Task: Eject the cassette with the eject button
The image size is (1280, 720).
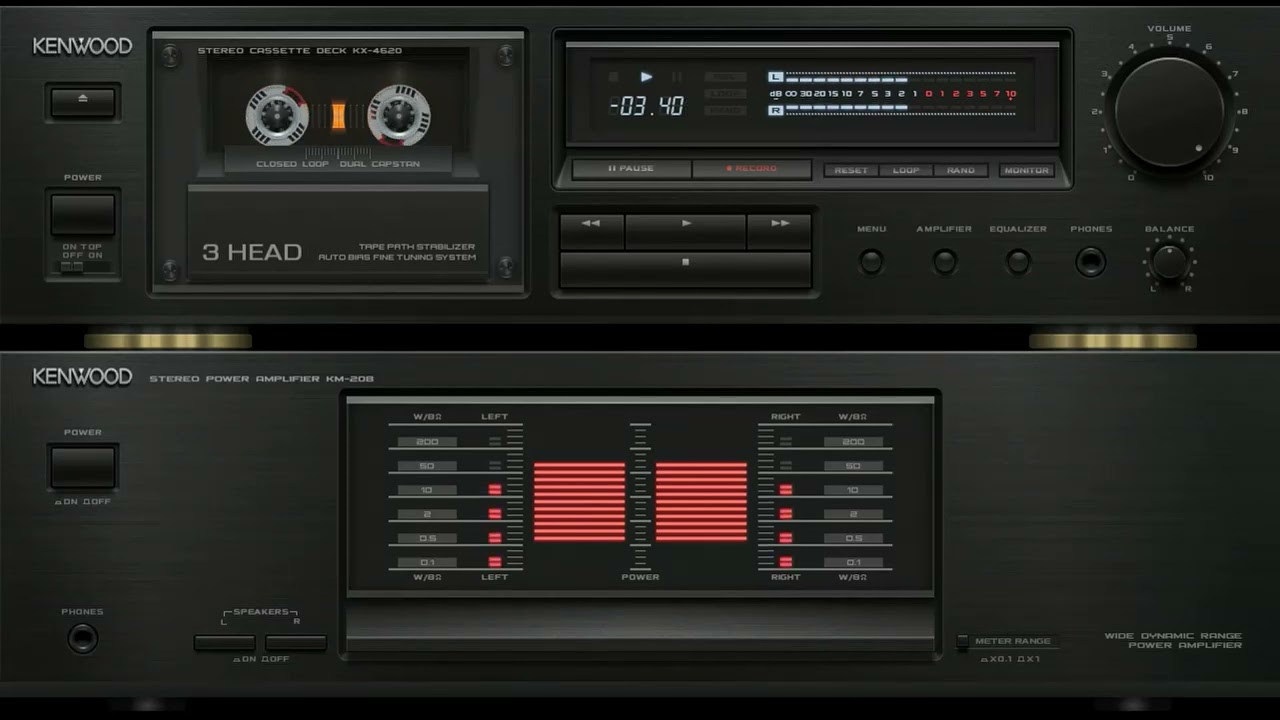Action: click(x=83, y=102)
